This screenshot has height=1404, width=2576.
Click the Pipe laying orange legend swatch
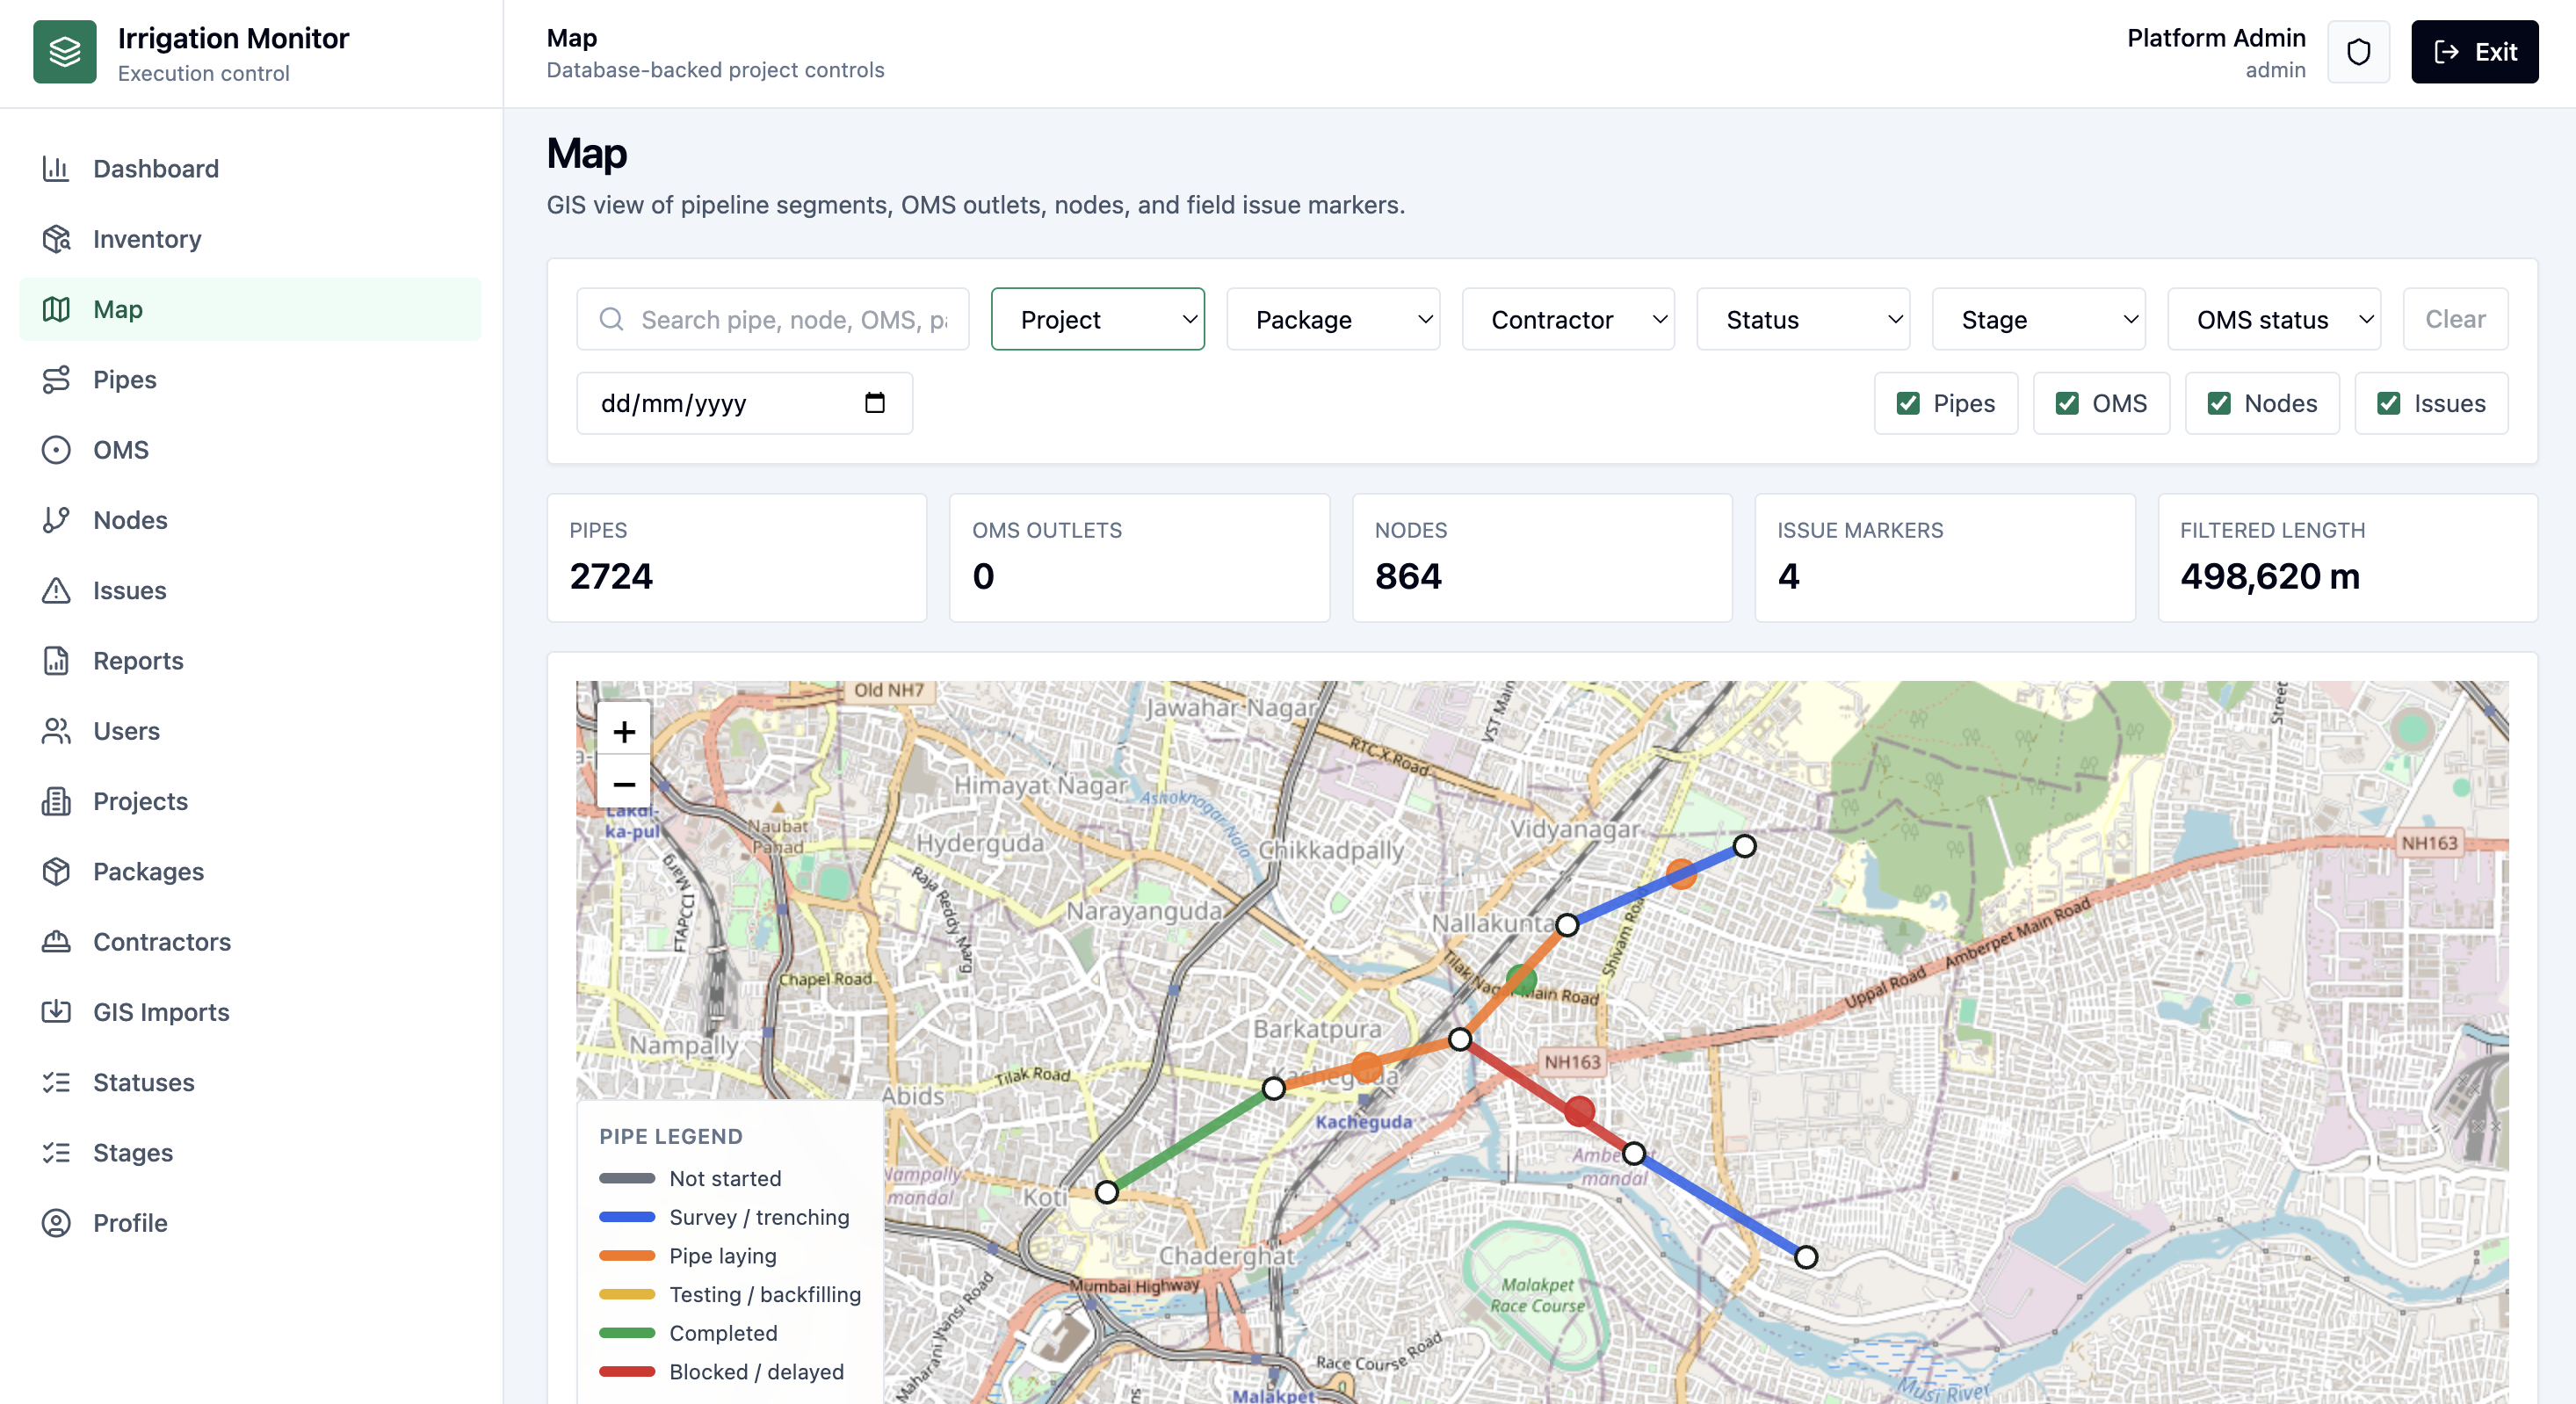[627, 1255]
